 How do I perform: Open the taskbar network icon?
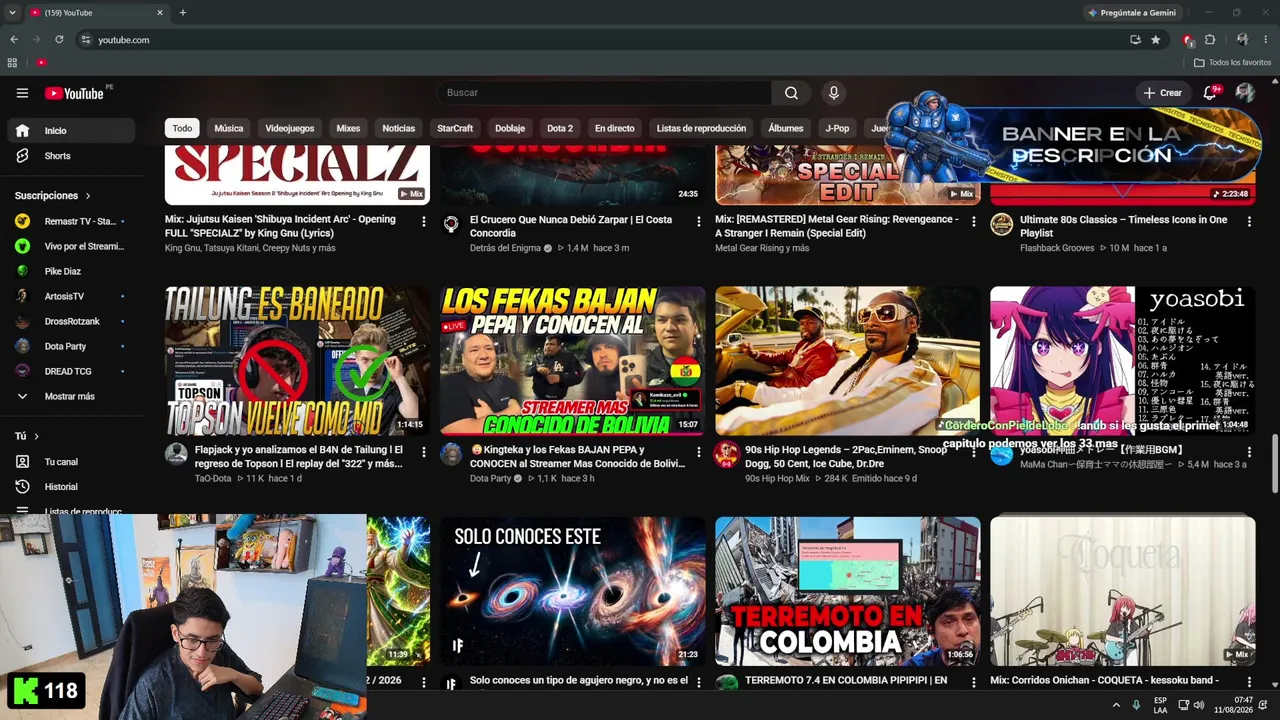pos(1181,705)
